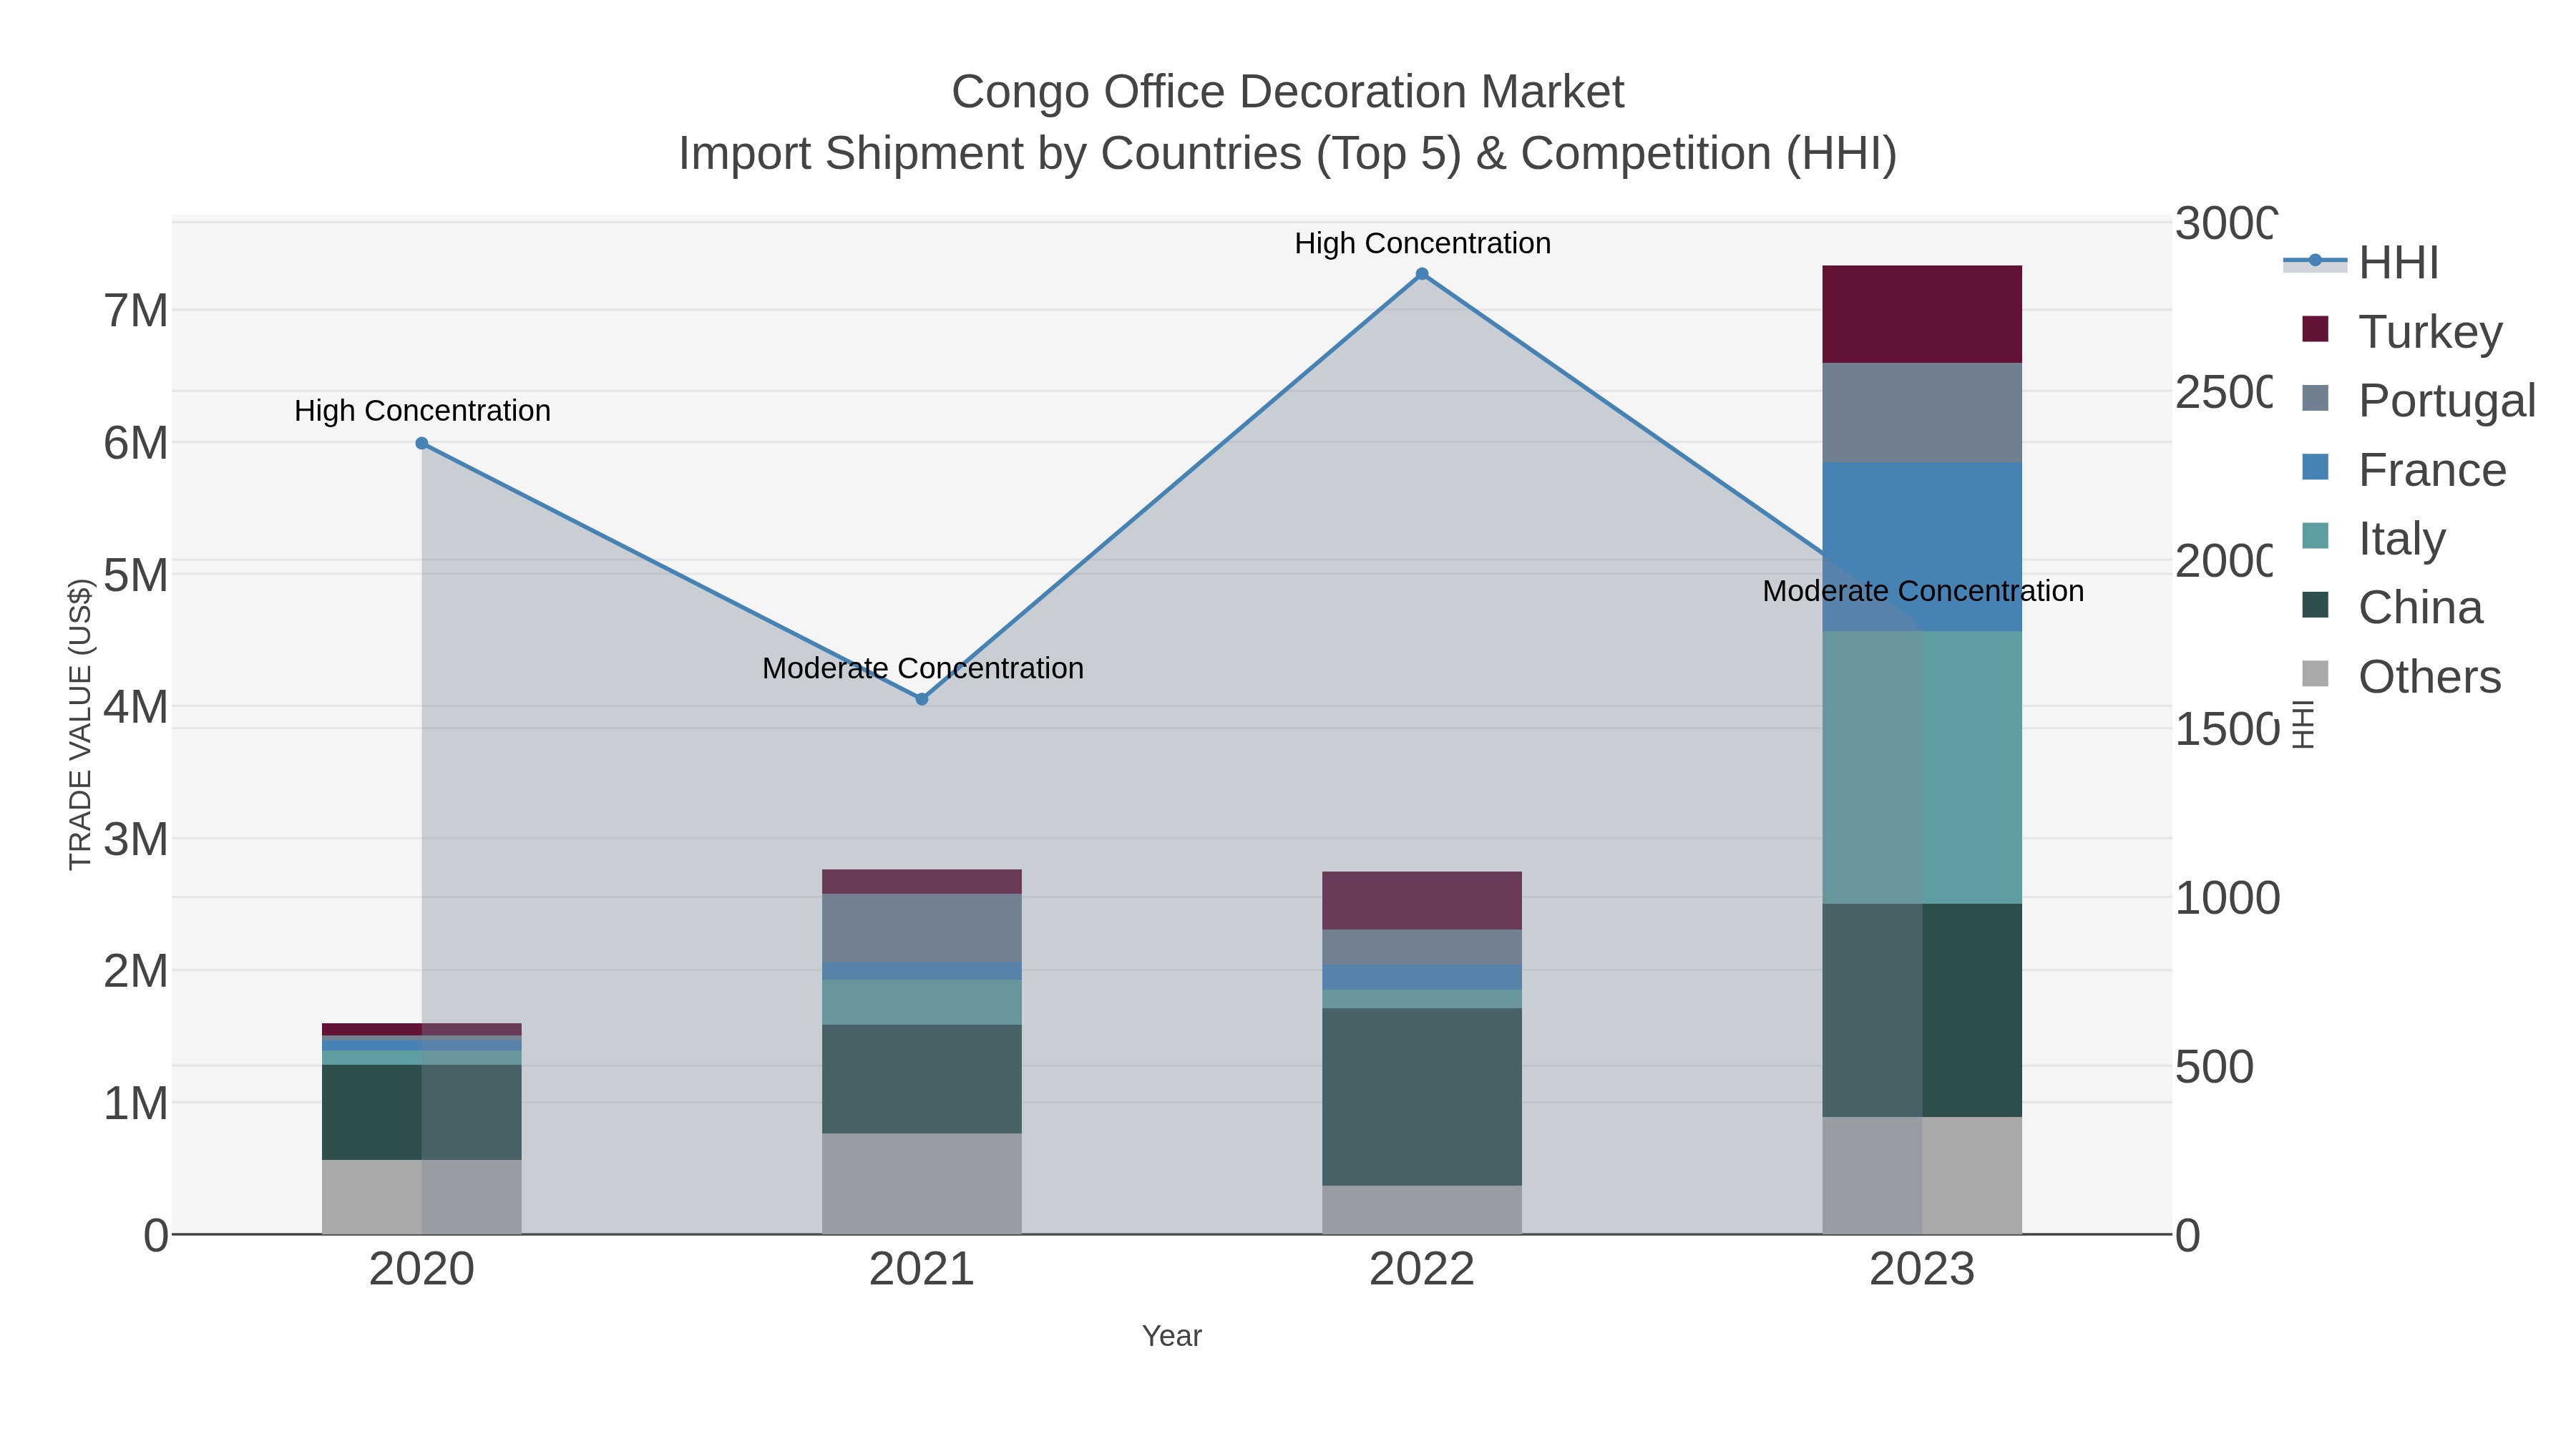
Task: Click the 7M trade value axis tick
Action: (136, 311)
